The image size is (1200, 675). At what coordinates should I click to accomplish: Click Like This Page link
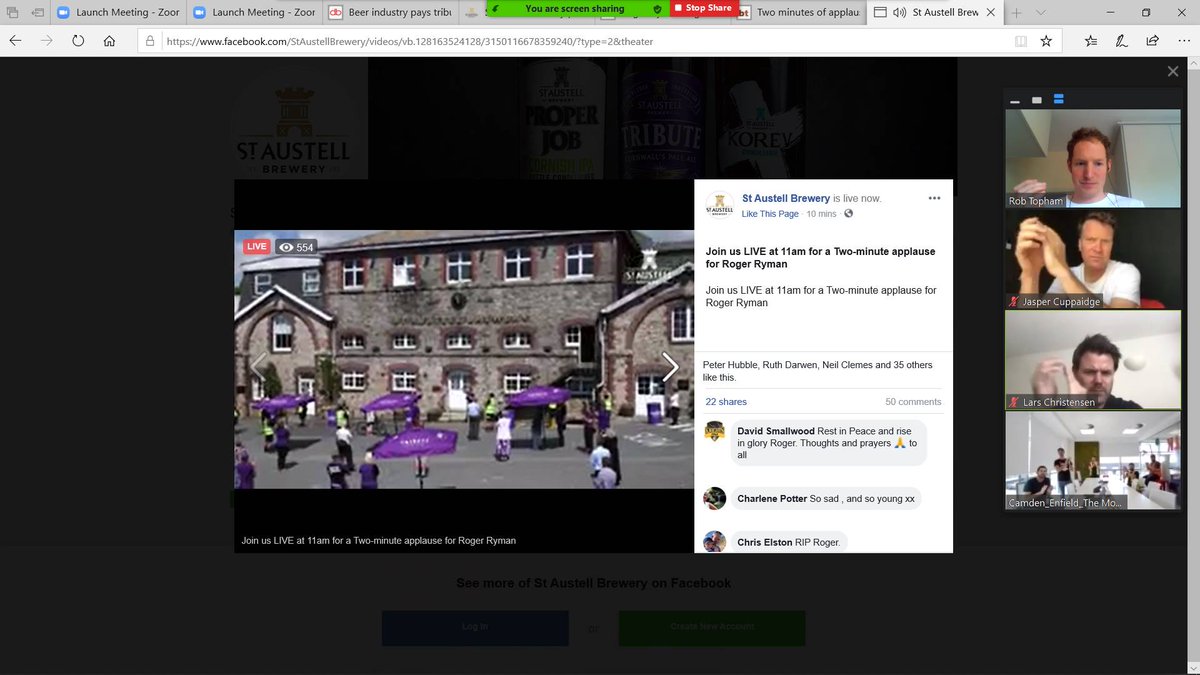[770, 214]
